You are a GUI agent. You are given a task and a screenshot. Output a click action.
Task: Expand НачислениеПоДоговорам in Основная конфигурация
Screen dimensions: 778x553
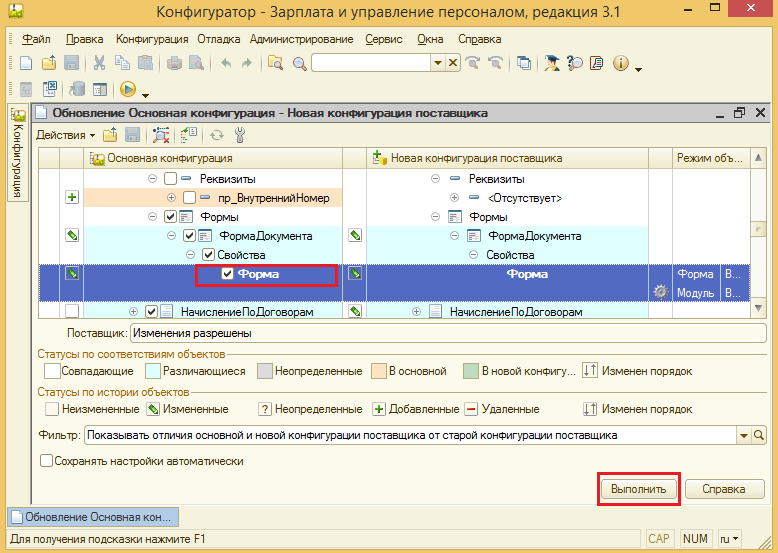pyautogui.click(x=133, y=311)
